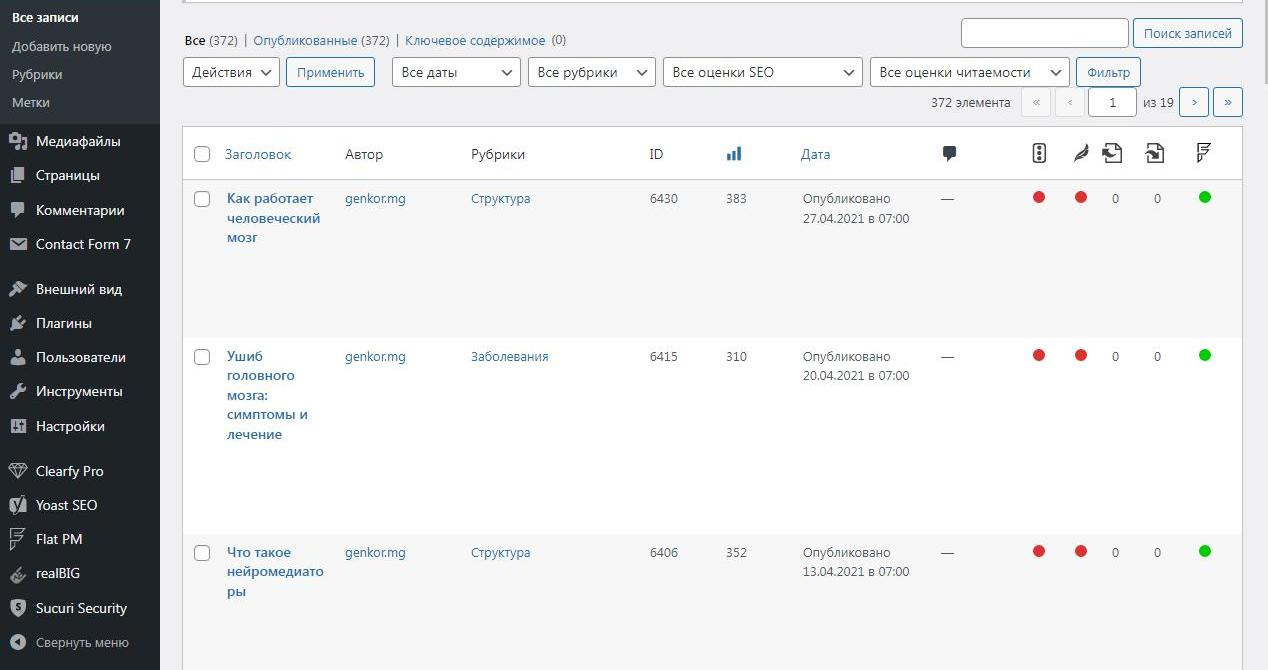Open the Все оценки SEO dropdown

763,72
